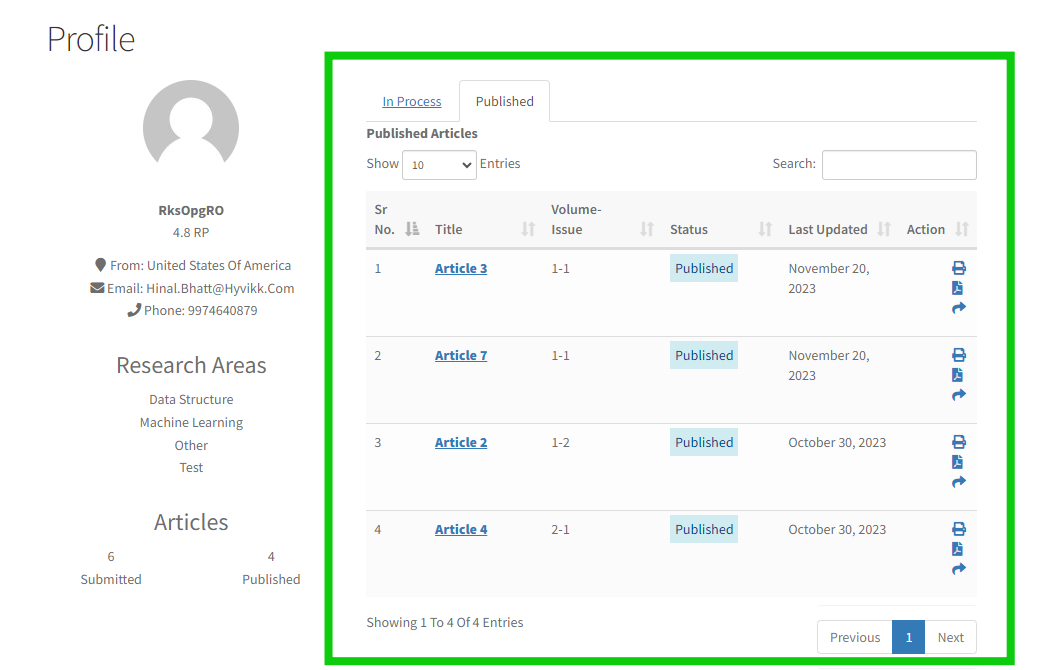This screenshot has width=1041, height=670.
Task: Click the Previous pagination button
Action: pos(855,637)
